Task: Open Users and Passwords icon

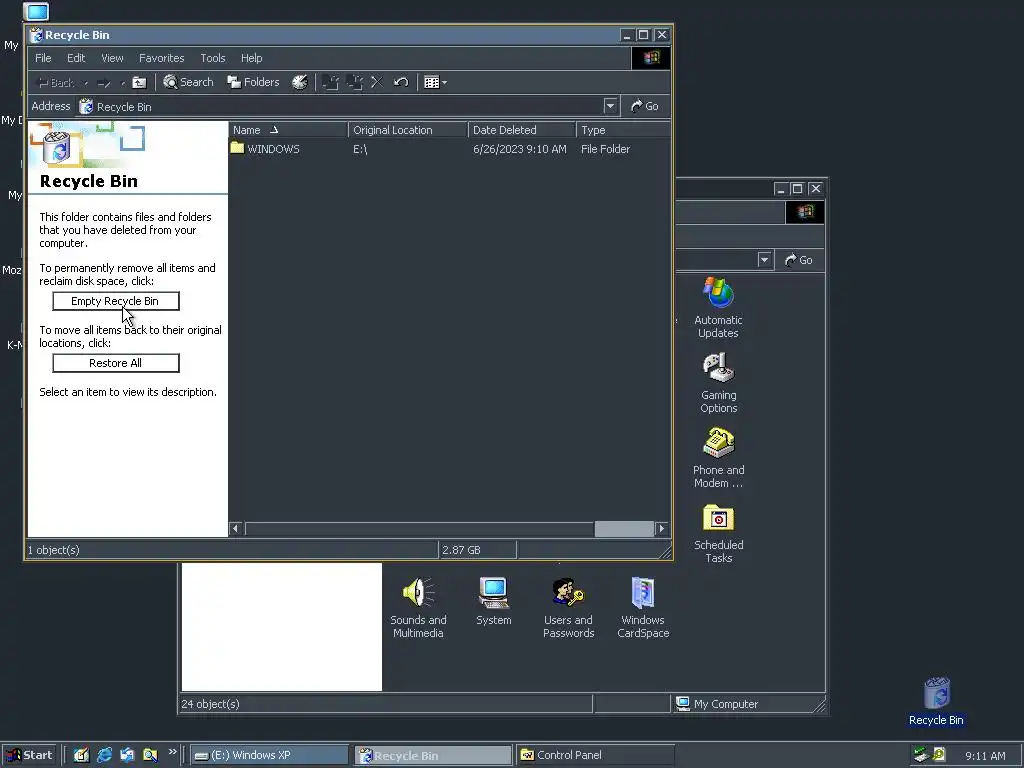Action: pyautogui.click(x=568, y=607)
